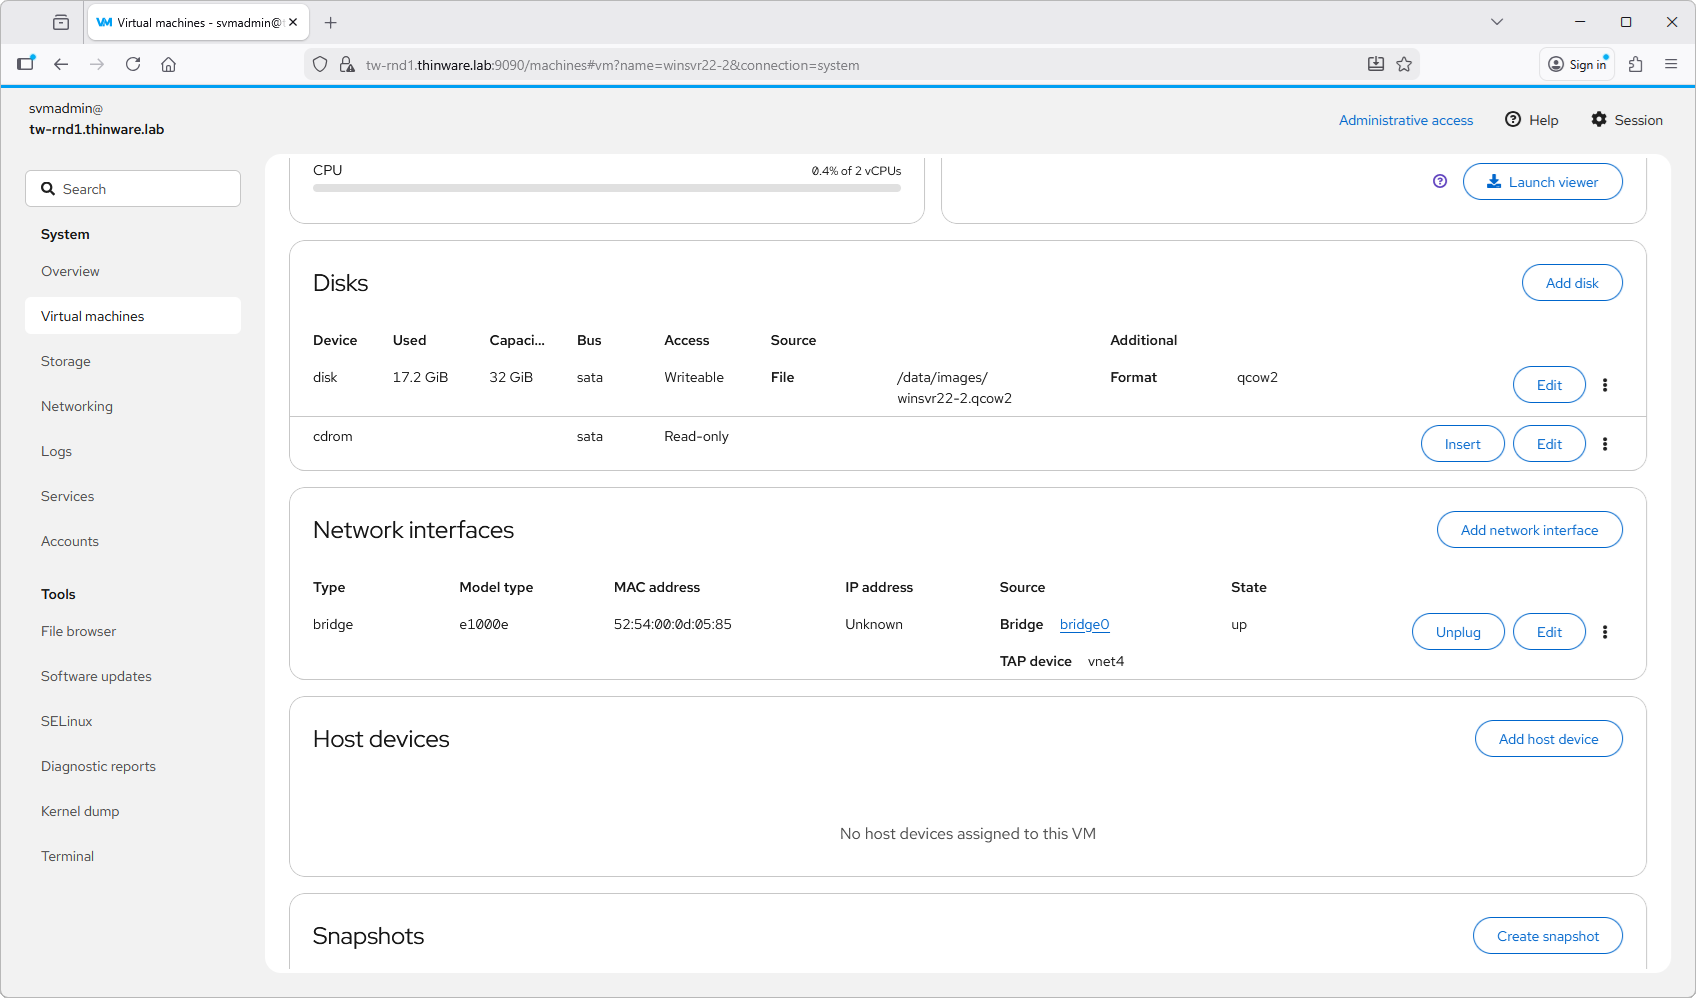Click the Launch viewer button
The image size is (1696, 998).
pyautogui.click(x=1542, y=182)
